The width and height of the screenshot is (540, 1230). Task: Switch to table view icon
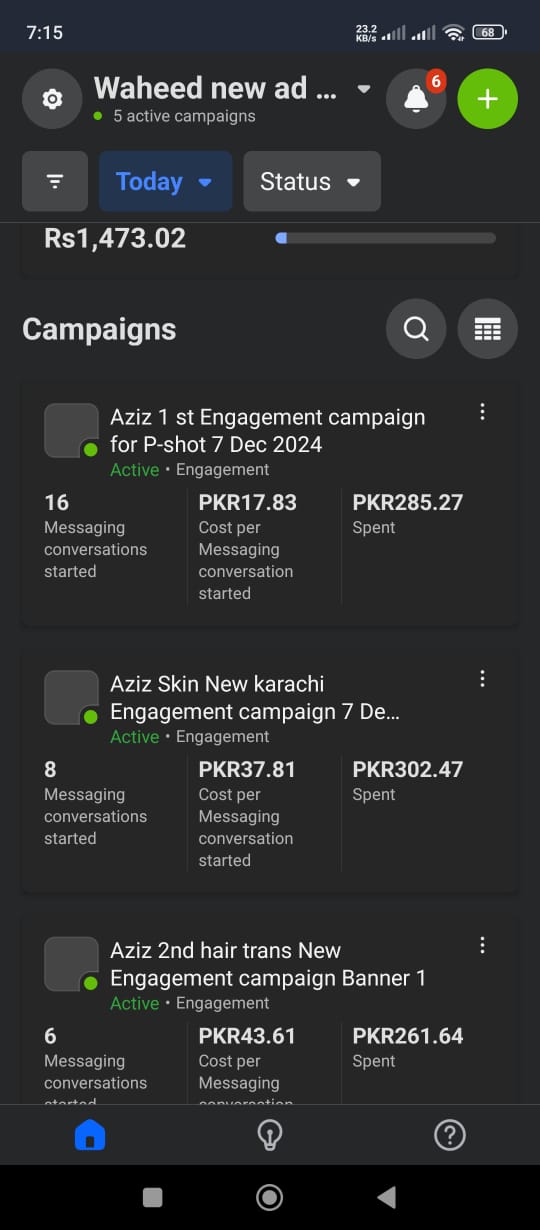(x=487, y=329)
